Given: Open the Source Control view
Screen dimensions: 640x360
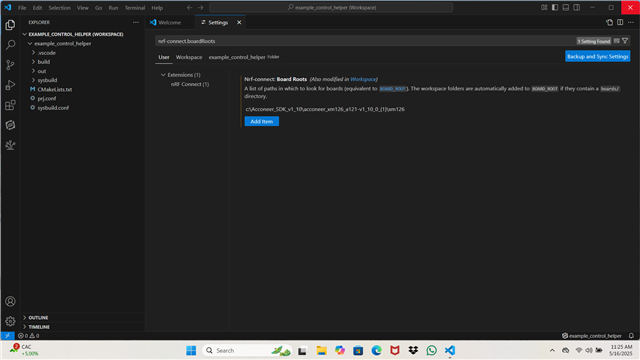Looking at the screenshot, I should pos(10,65).
